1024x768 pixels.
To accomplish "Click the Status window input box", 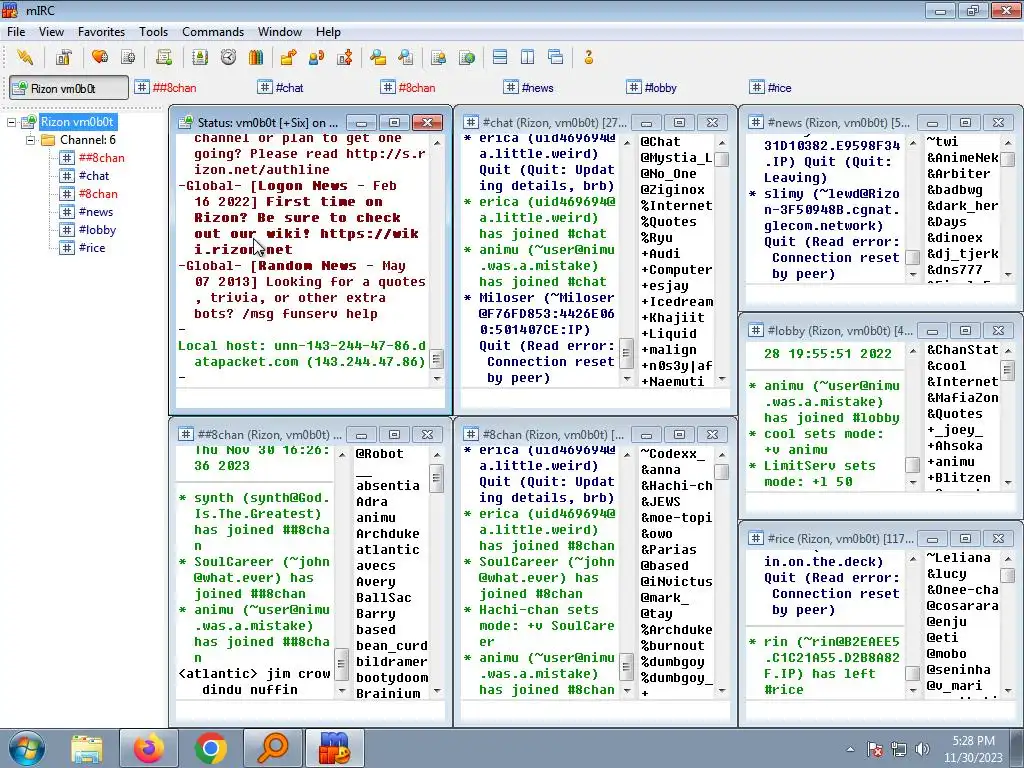I will (310, 398).
